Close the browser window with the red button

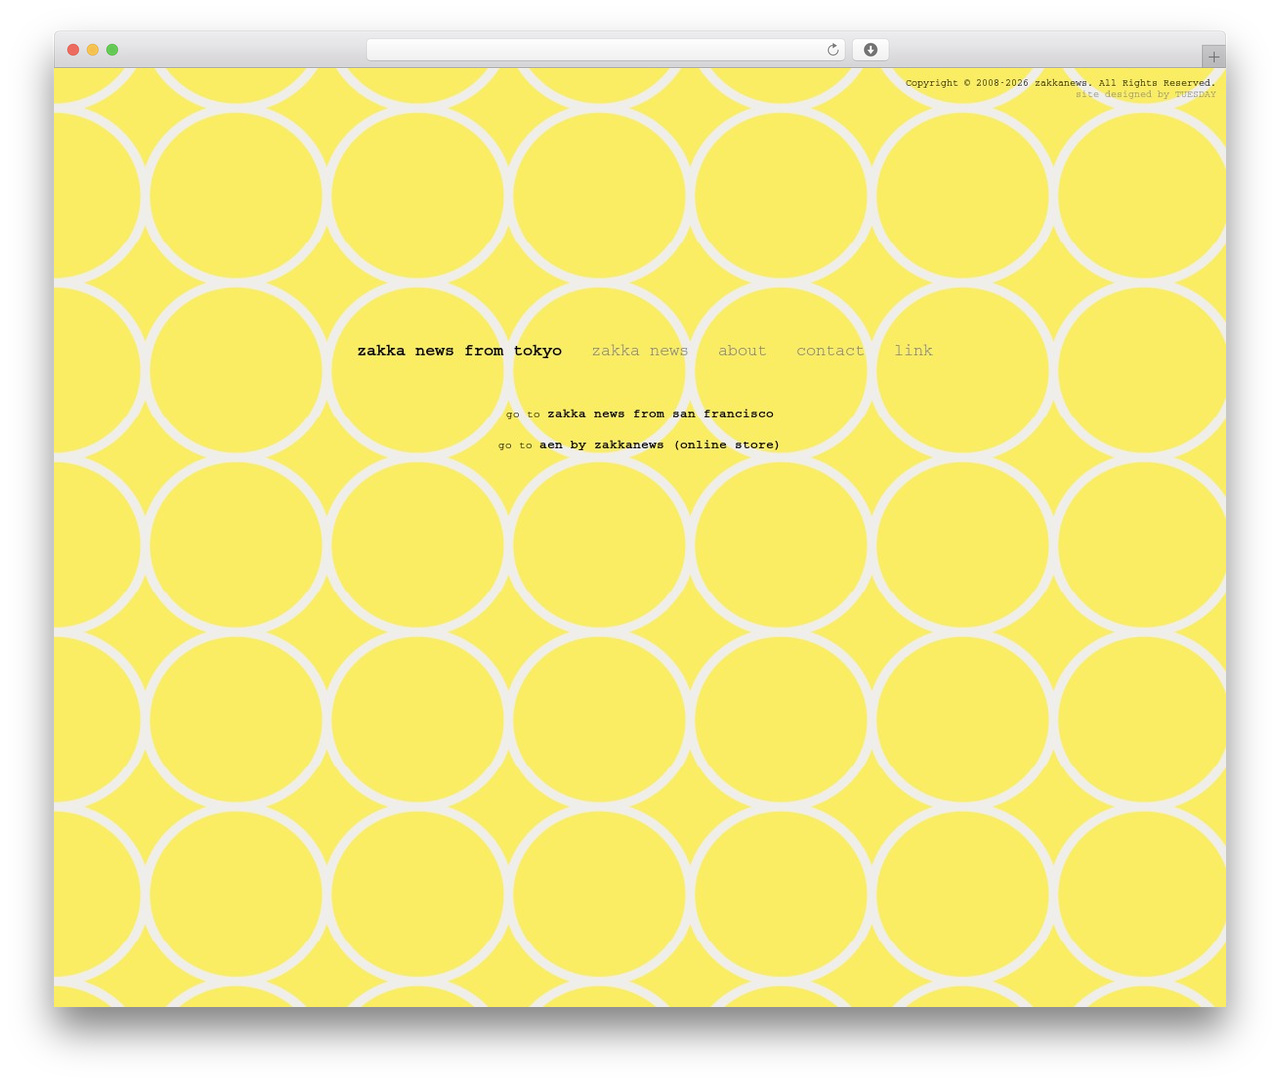73,50
